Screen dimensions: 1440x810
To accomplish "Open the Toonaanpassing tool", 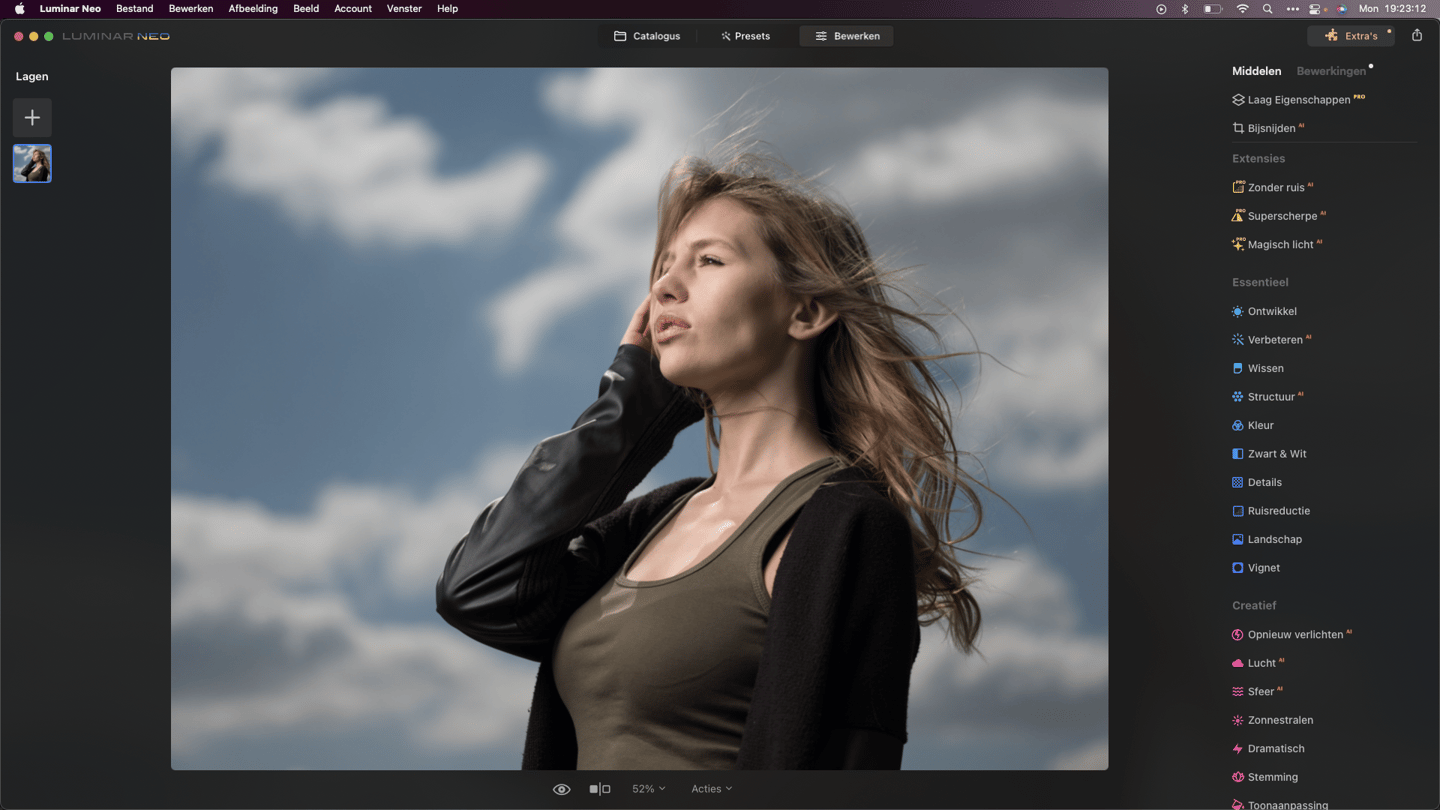I will click(1280, 804).
